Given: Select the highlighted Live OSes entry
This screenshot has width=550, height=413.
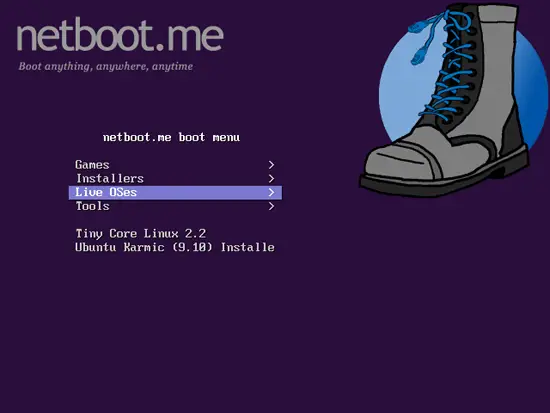Looking at the screenshot, I should [x=175, y=193].
